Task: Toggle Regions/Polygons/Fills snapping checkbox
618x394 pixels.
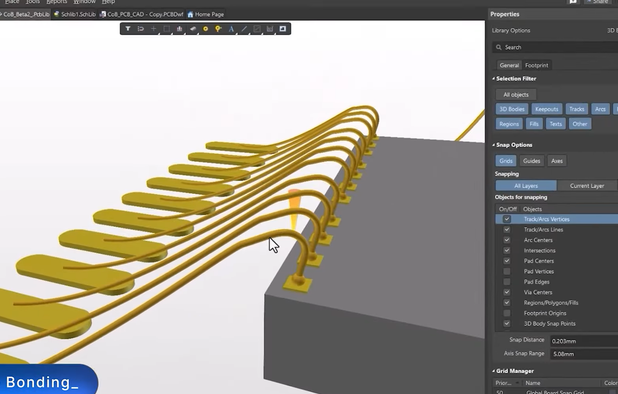Action: 507,303
